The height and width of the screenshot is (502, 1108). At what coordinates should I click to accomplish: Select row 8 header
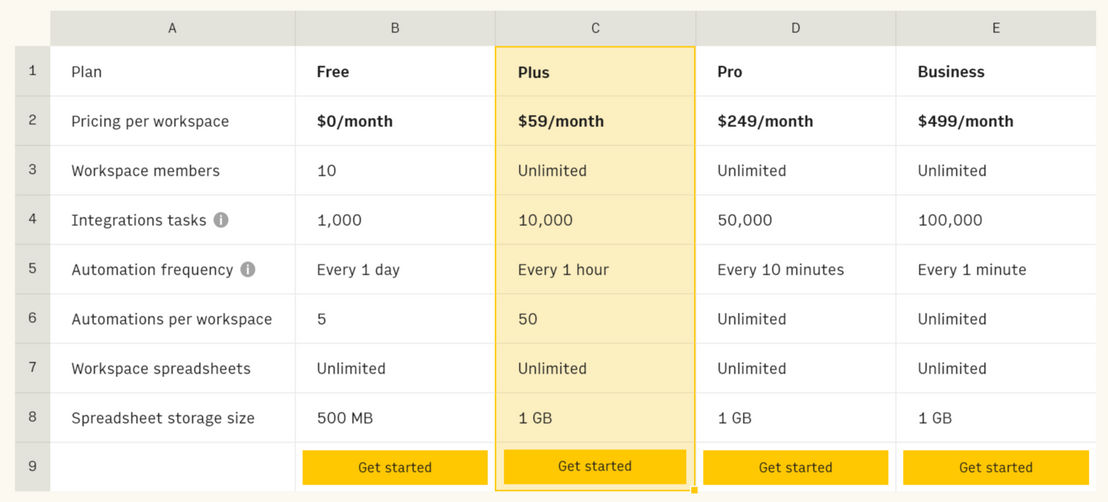[x=33, y=418]
